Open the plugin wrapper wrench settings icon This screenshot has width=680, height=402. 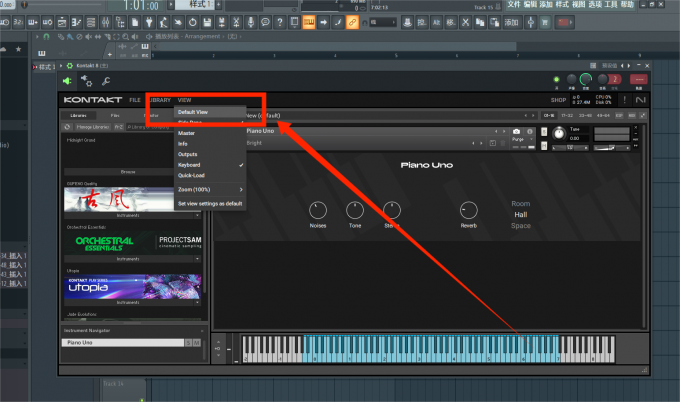coord(106,81)
